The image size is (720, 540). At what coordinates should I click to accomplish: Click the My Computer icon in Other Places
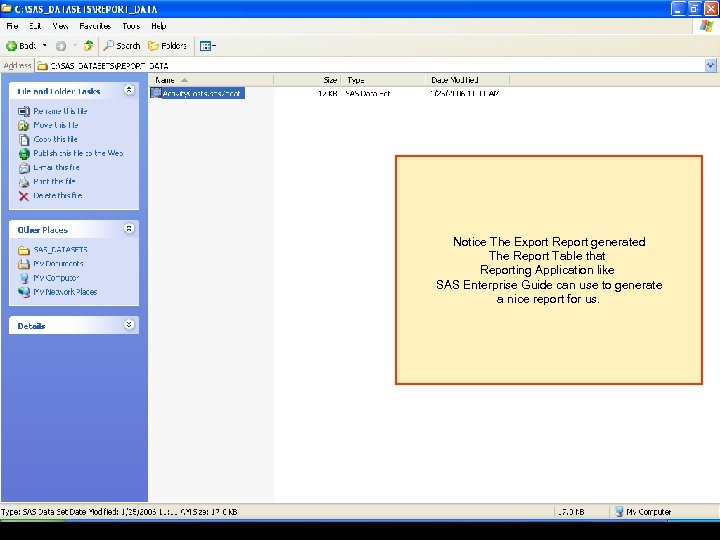pyautogui.click(x=24, y=278)
